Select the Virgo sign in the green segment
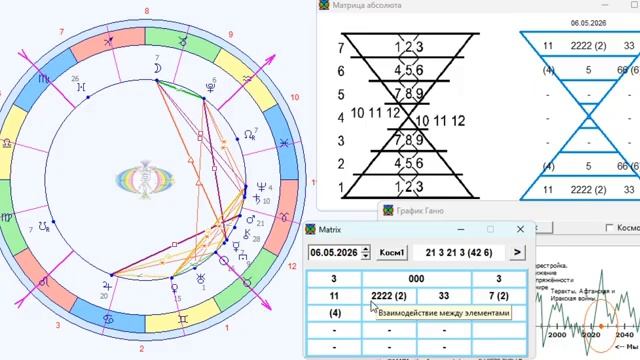The width and height of the screenshot is (640, 360). (7, 217)
